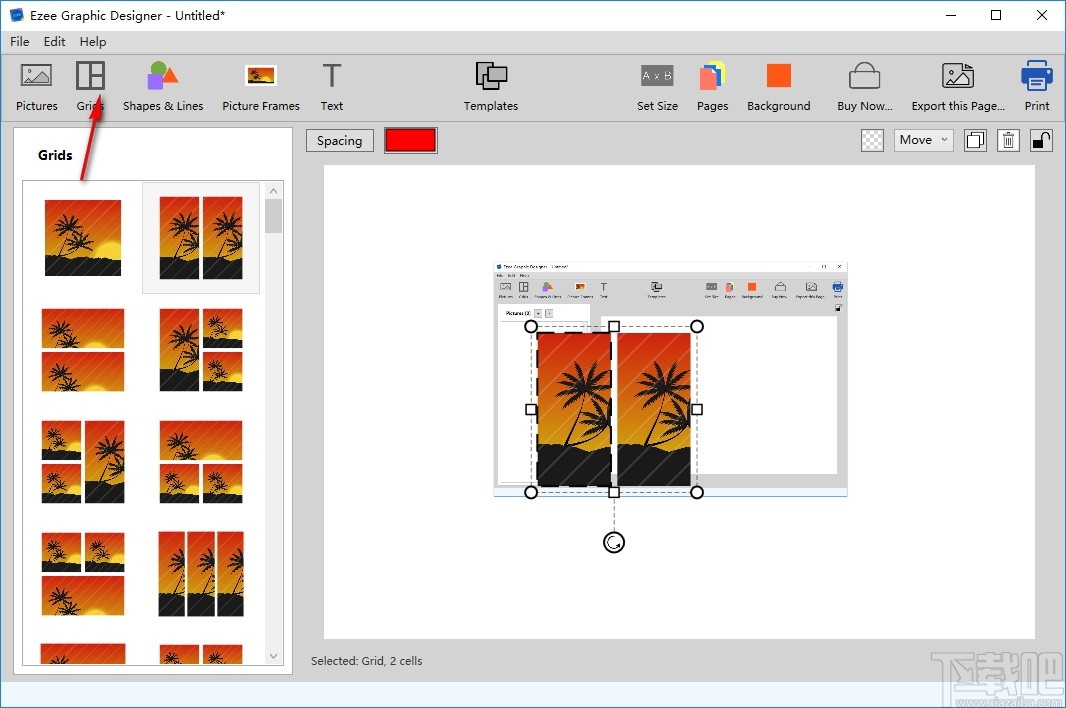The width and height of the screenshot is (1066, 708).
Task: Click the top-right corner resize handle
Action: [697, 326]
